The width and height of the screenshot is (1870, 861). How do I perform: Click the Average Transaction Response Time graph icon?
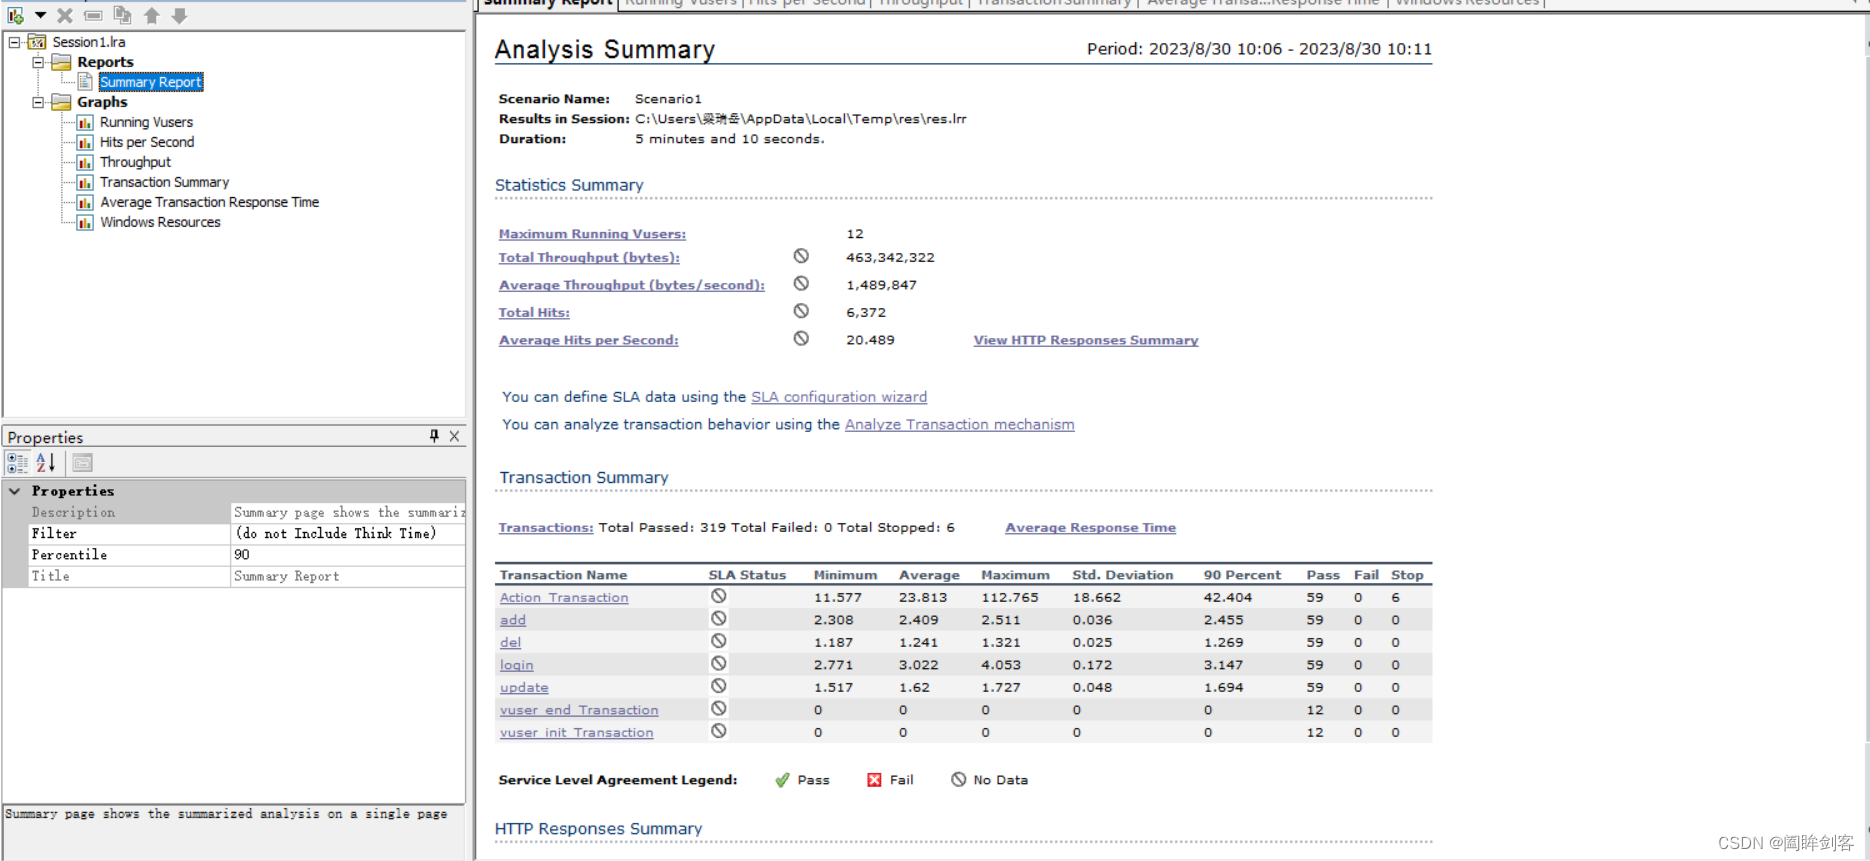pos(85,202)
